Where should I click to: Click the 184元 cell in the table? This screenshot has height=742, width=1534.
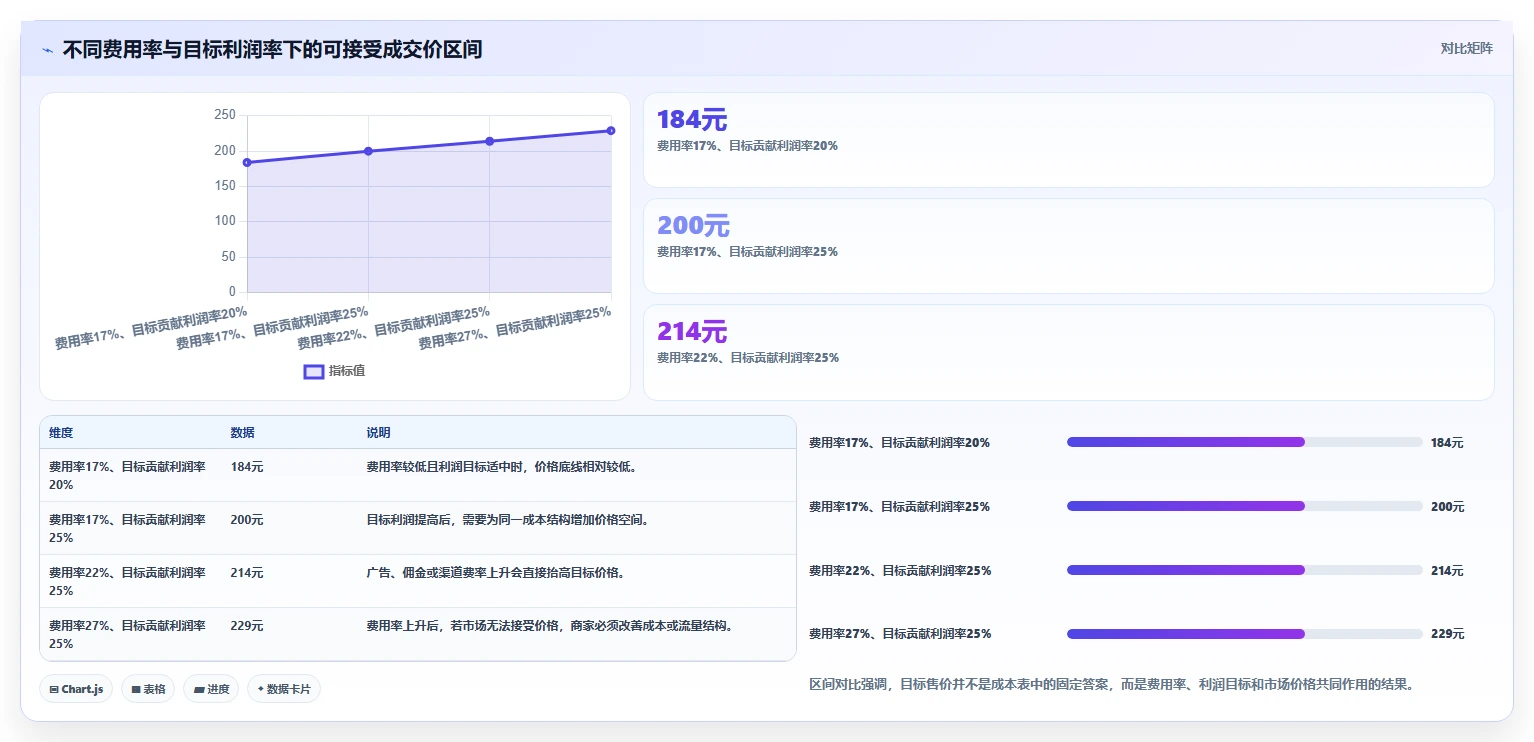click(247, 466)
